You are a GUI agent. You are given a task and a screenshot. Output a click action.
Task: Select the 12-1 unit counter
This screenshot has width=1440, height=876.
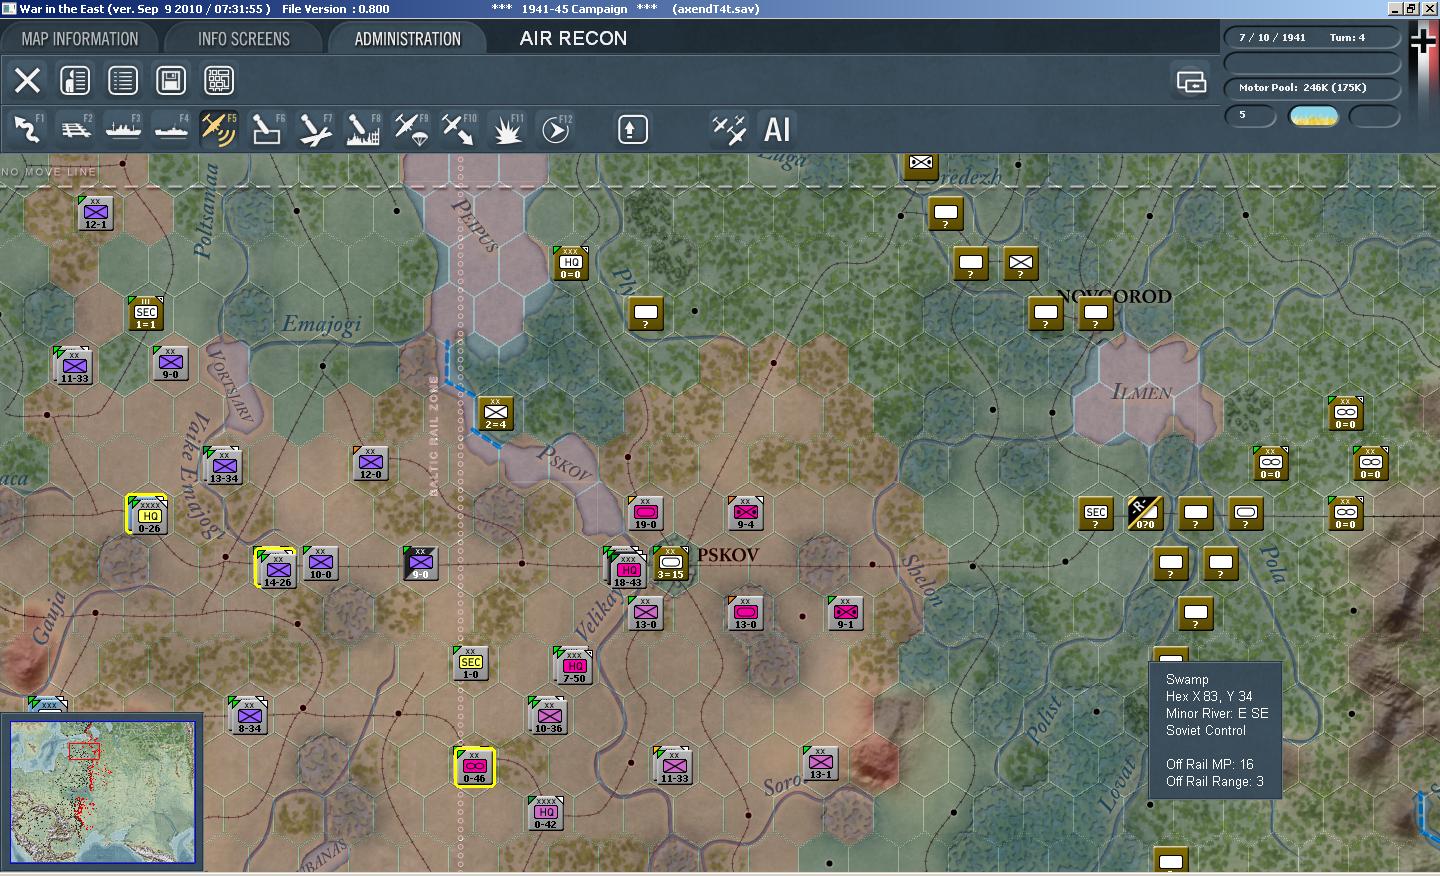[x=95, y=213]
